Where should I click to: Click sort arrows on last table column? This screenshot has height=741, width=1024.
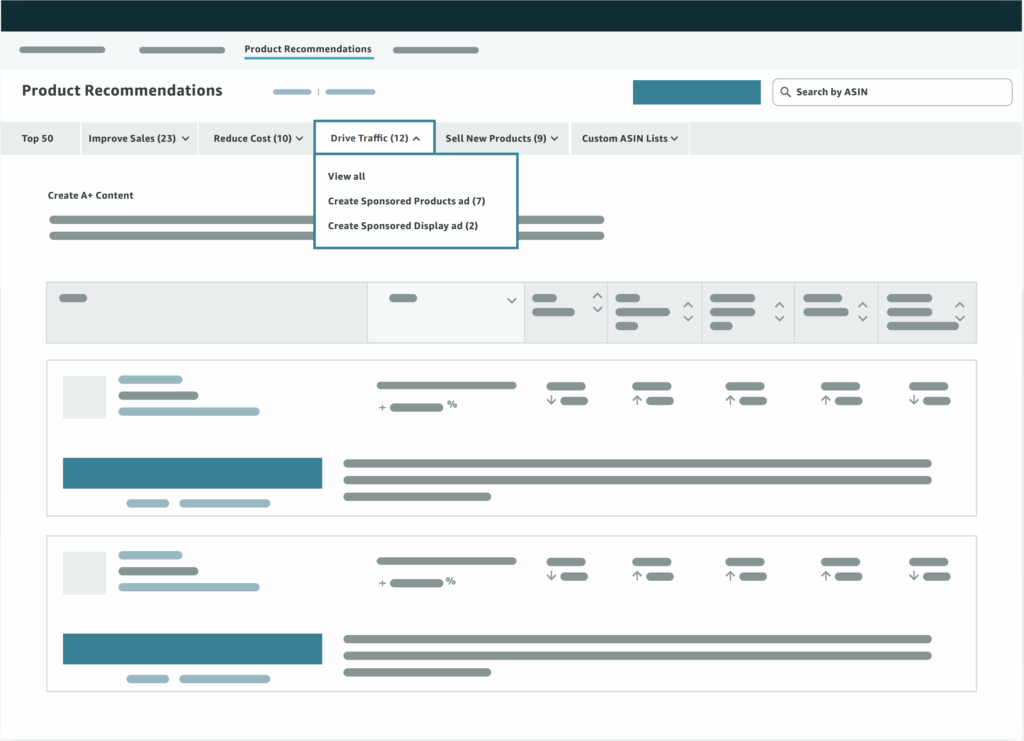[x=959, y=311]
